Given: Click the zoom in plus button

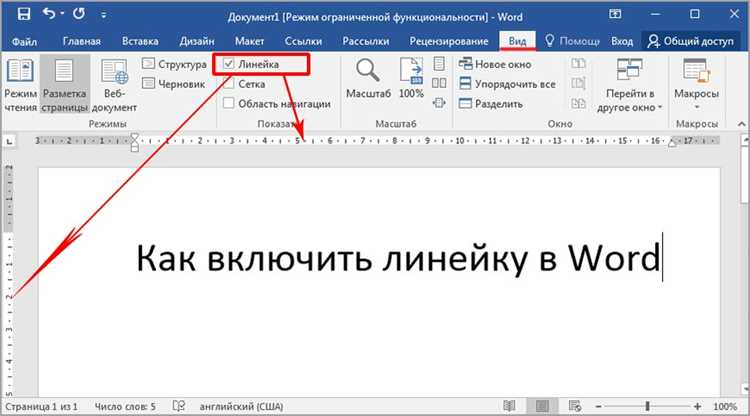Looking at the screenshot, I should (697, 406).
